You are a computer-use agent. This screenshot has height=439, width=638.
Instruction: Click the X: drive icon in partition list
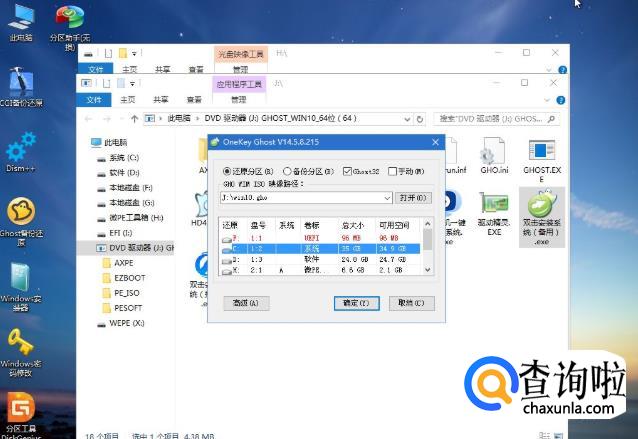[227, 271]
